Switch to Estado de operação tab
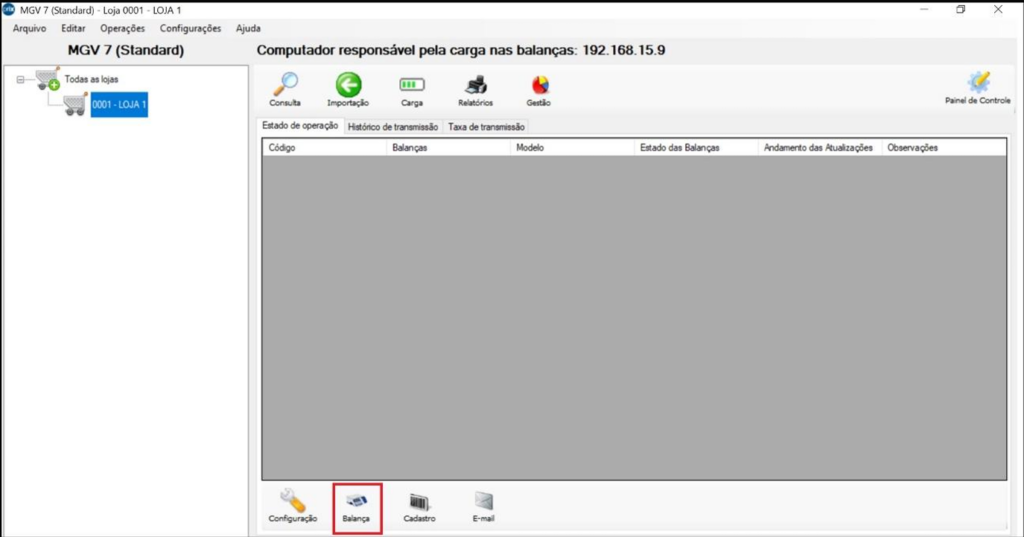Image resolution: width=1024 pixels, height=537 pixels. tap(300, 125)
